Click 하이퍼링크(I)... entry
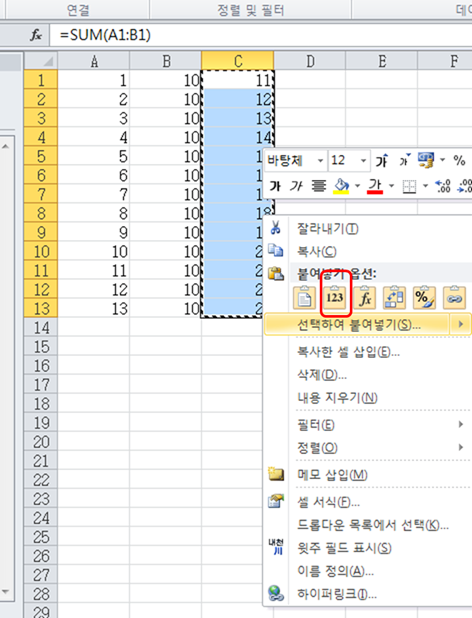The height and width of the screenshot is (618, 472). click(x=337, y=594)
